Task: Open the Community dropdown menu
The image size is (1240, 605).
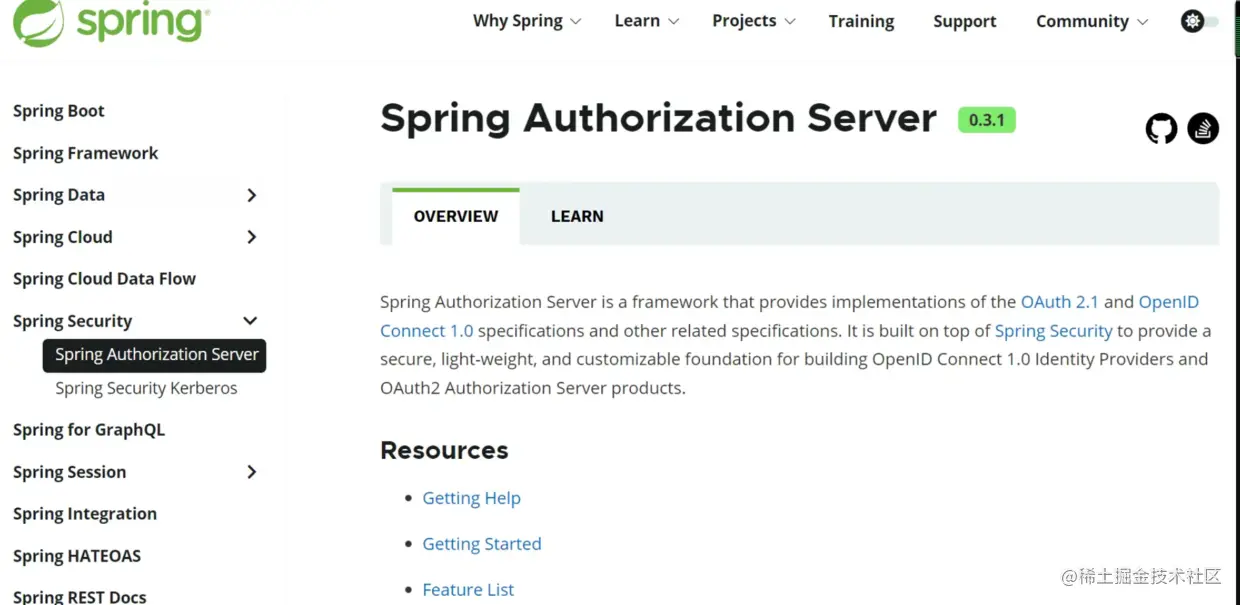Action: [x=1092, y=21]
